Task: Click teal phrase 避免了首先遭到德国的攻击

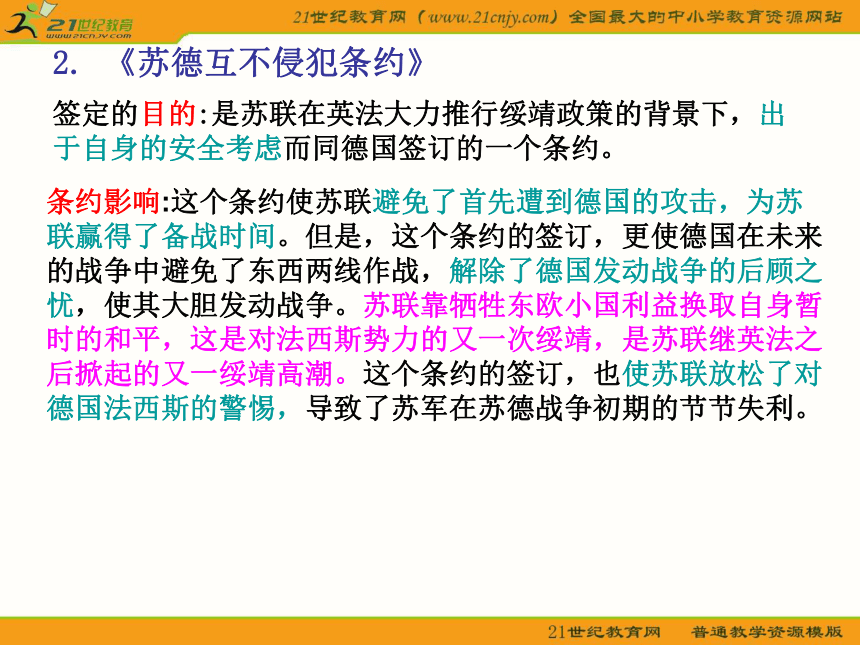Action: pyautogui.click(x=544, y=202)
